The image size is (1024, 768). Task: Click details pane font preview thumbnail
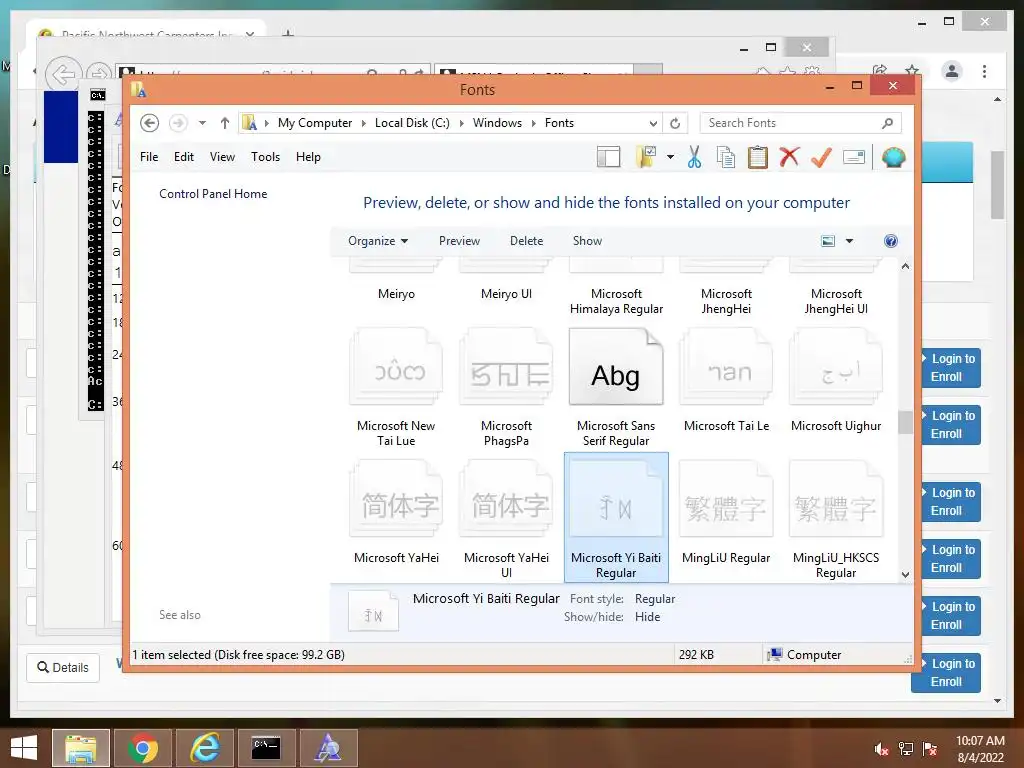coord(373,611)
